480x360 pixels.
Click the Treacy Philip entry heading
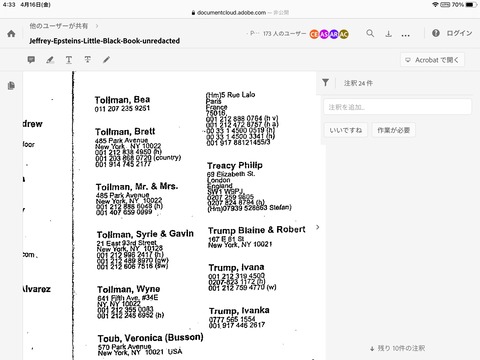(235, 165)
